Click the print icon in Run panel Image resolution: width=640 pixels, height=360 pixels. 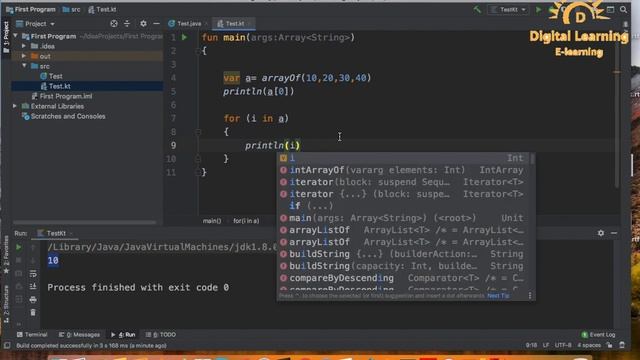coord(33,300)
